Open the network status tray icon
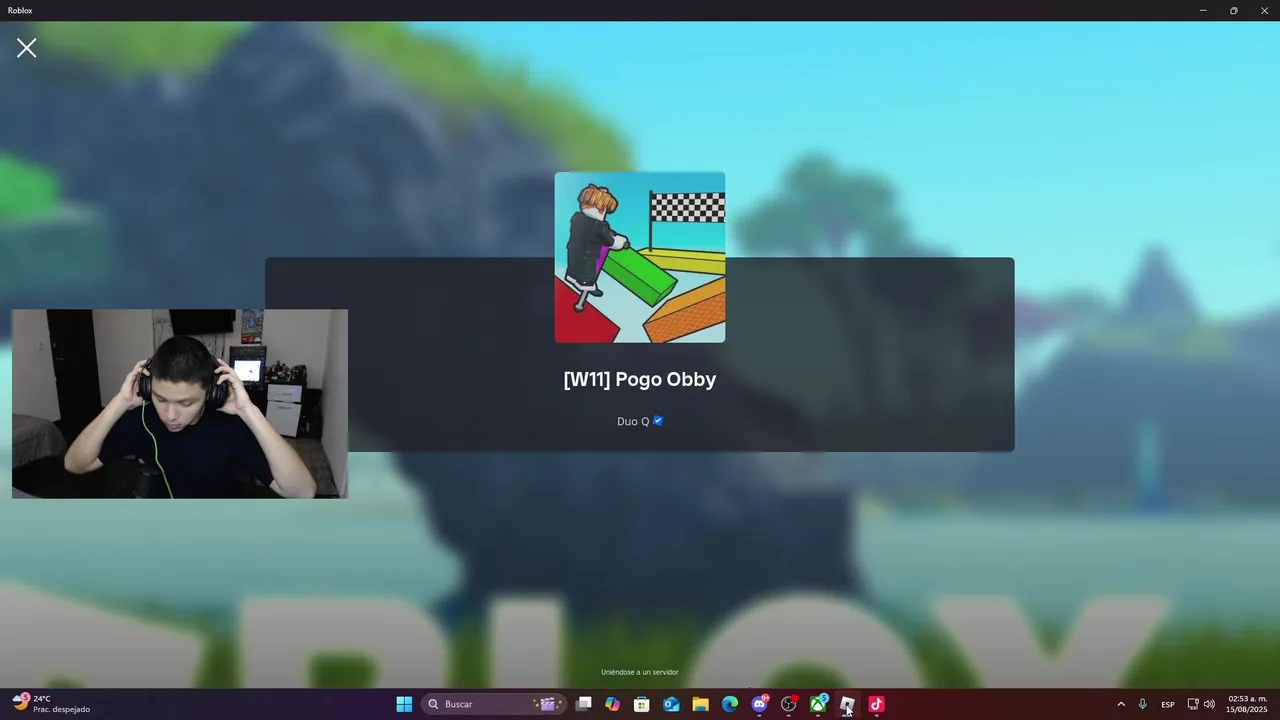1280x720 pixels. click(x=1193, y=704)
